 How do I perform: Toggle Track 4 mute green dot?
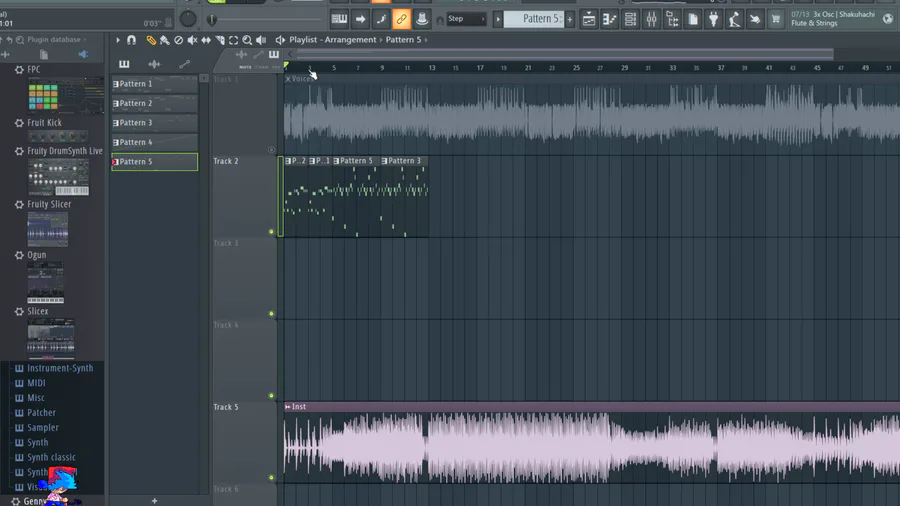271,396
